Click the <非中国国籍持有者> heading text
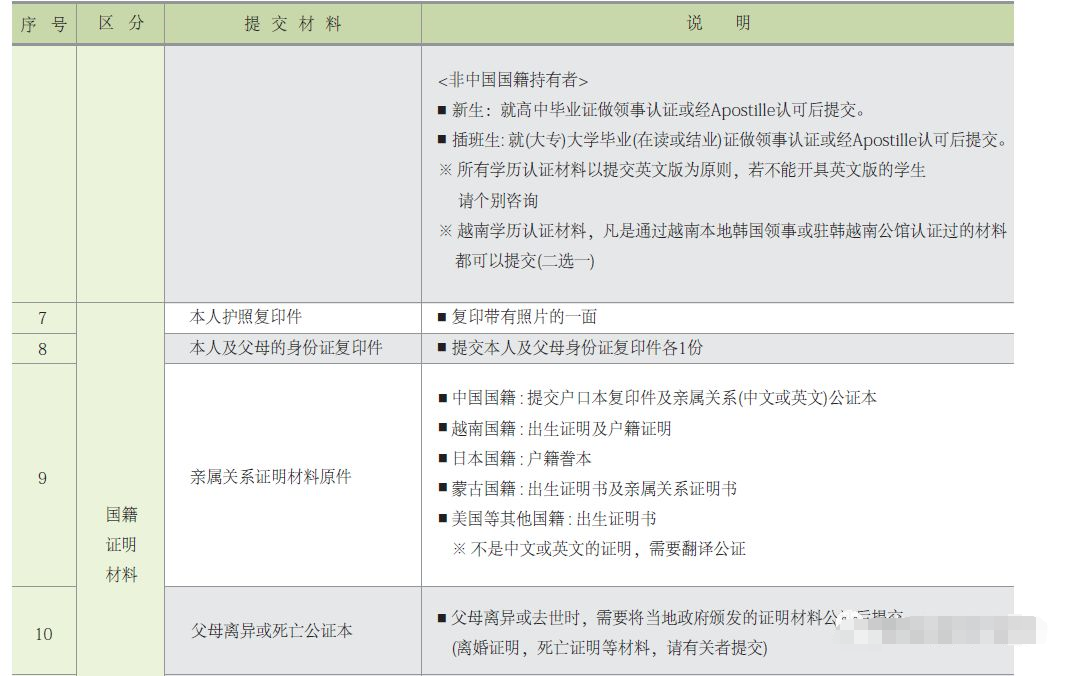Image resolution: width=1073 pixels, height=676 pixels. point(513,81)
